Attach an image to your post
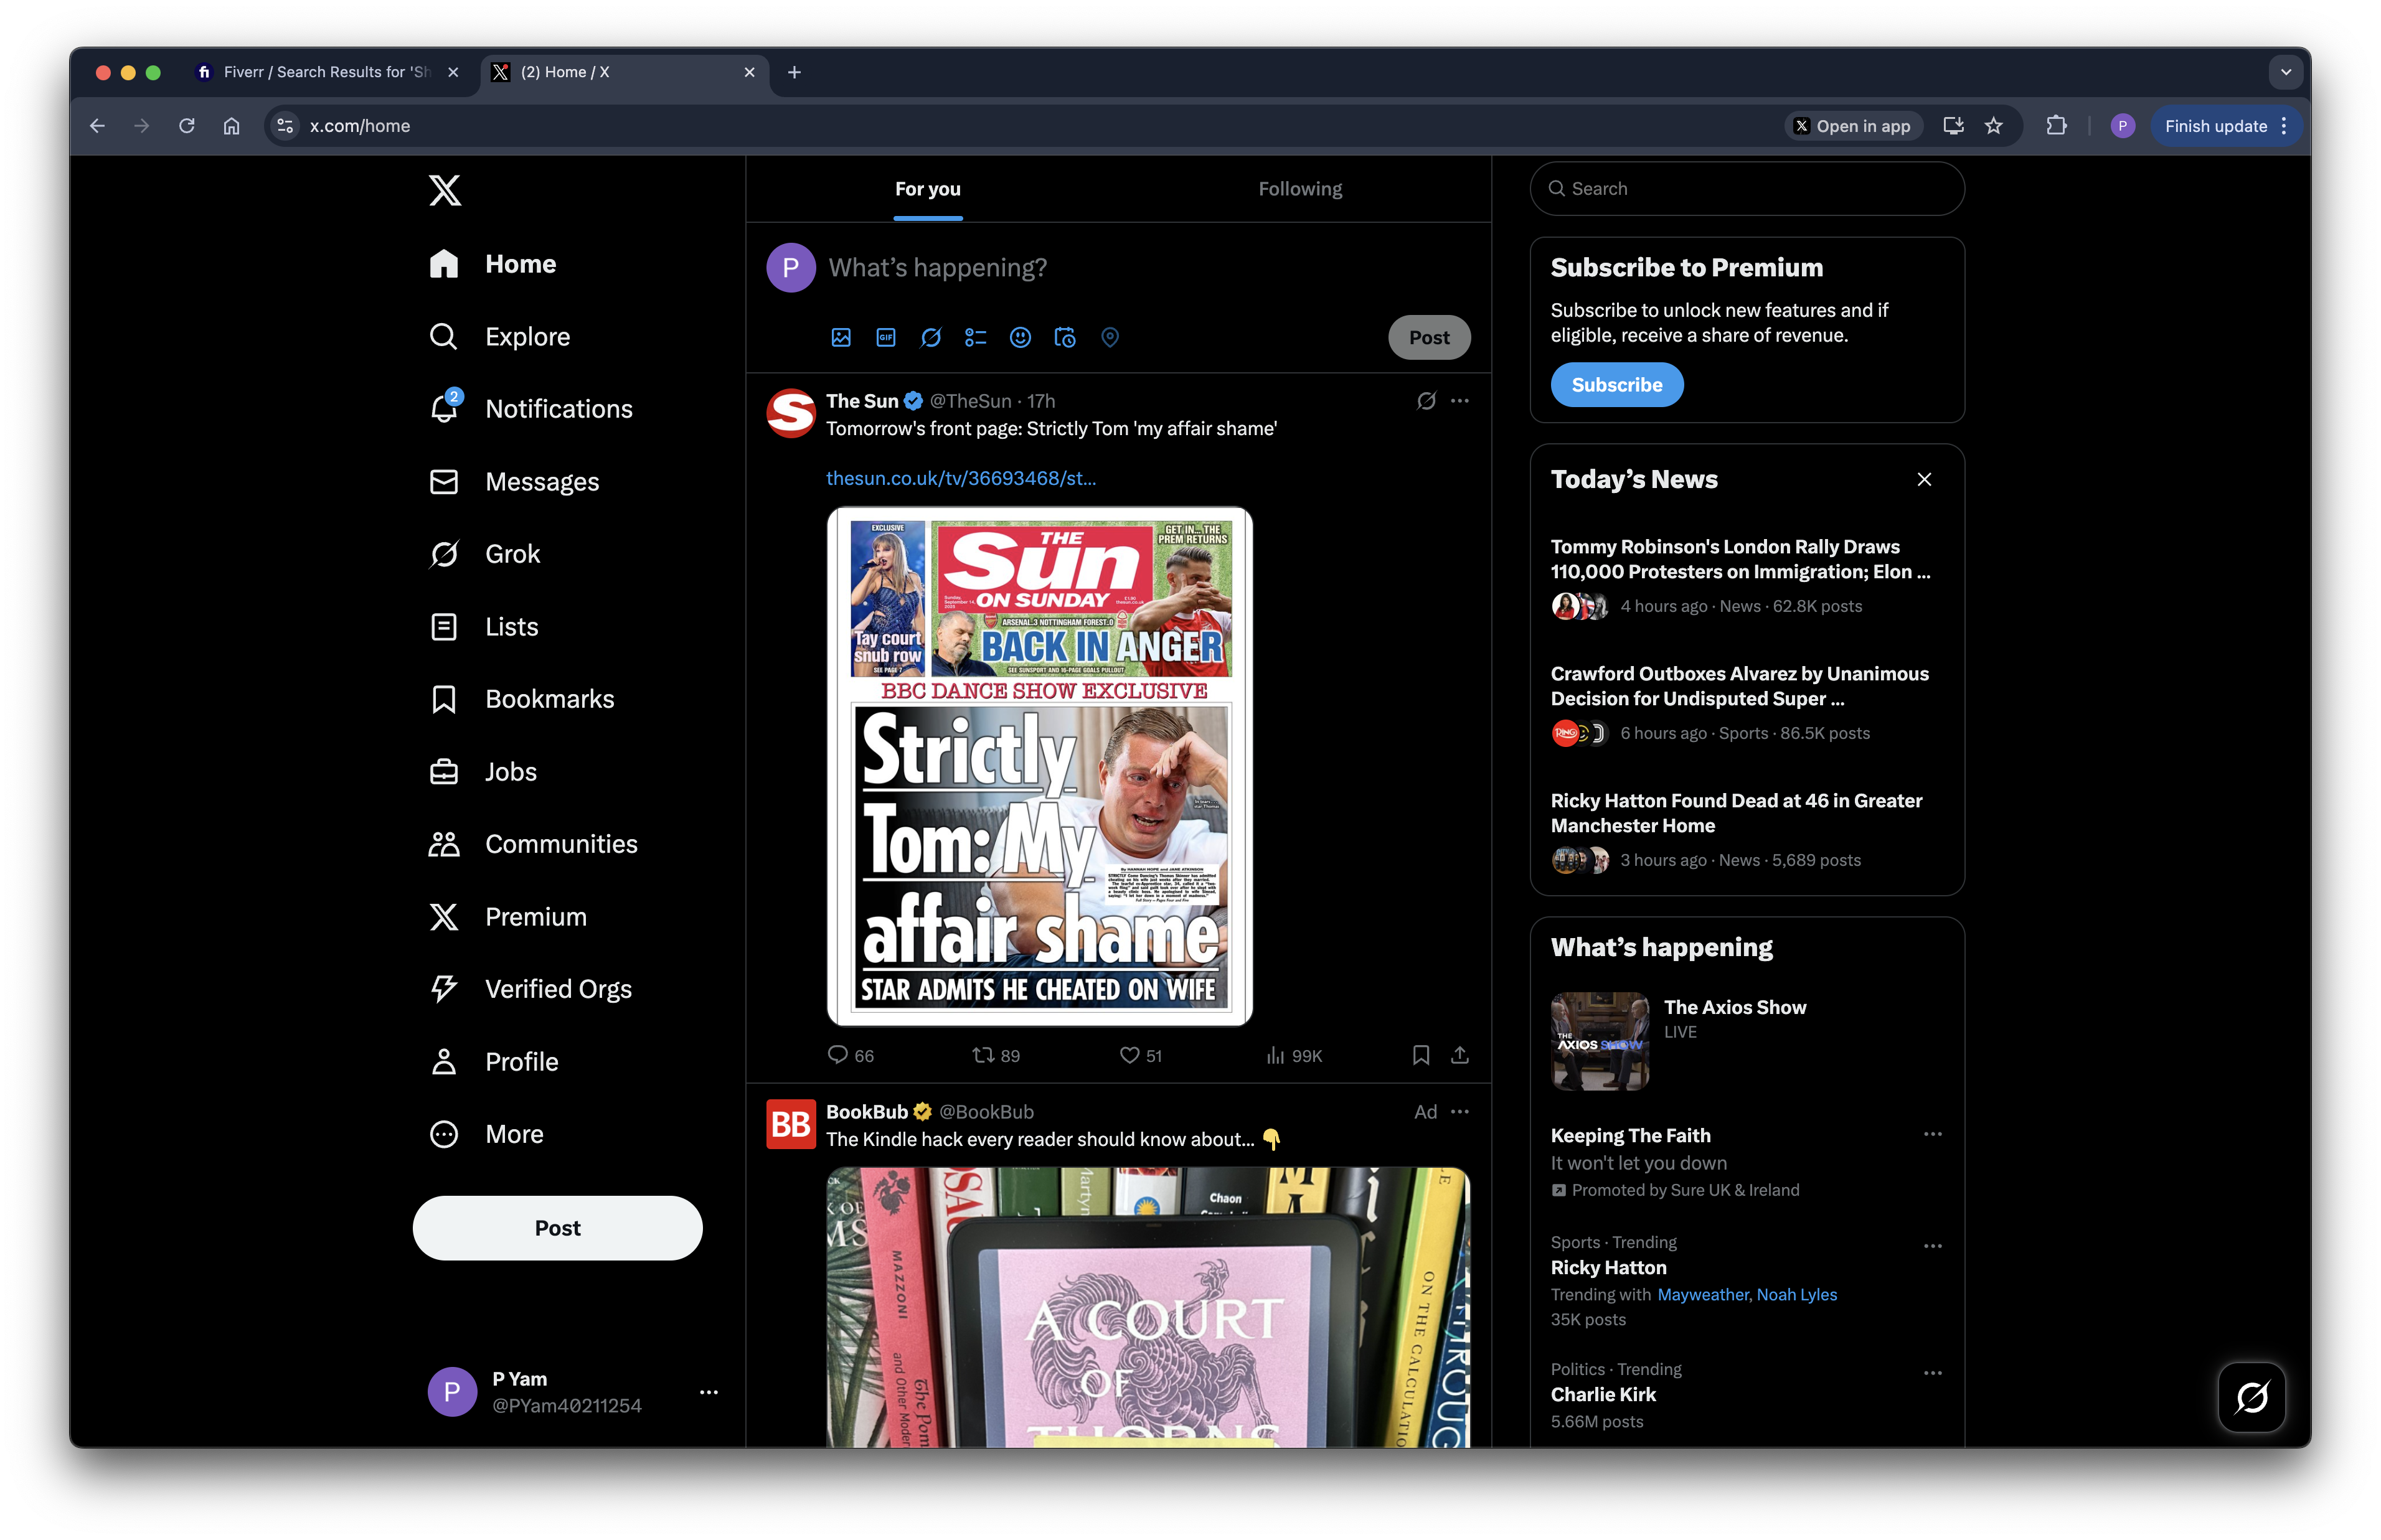The height and width of the screenshot is (1540, 2381). click(841, 338)
